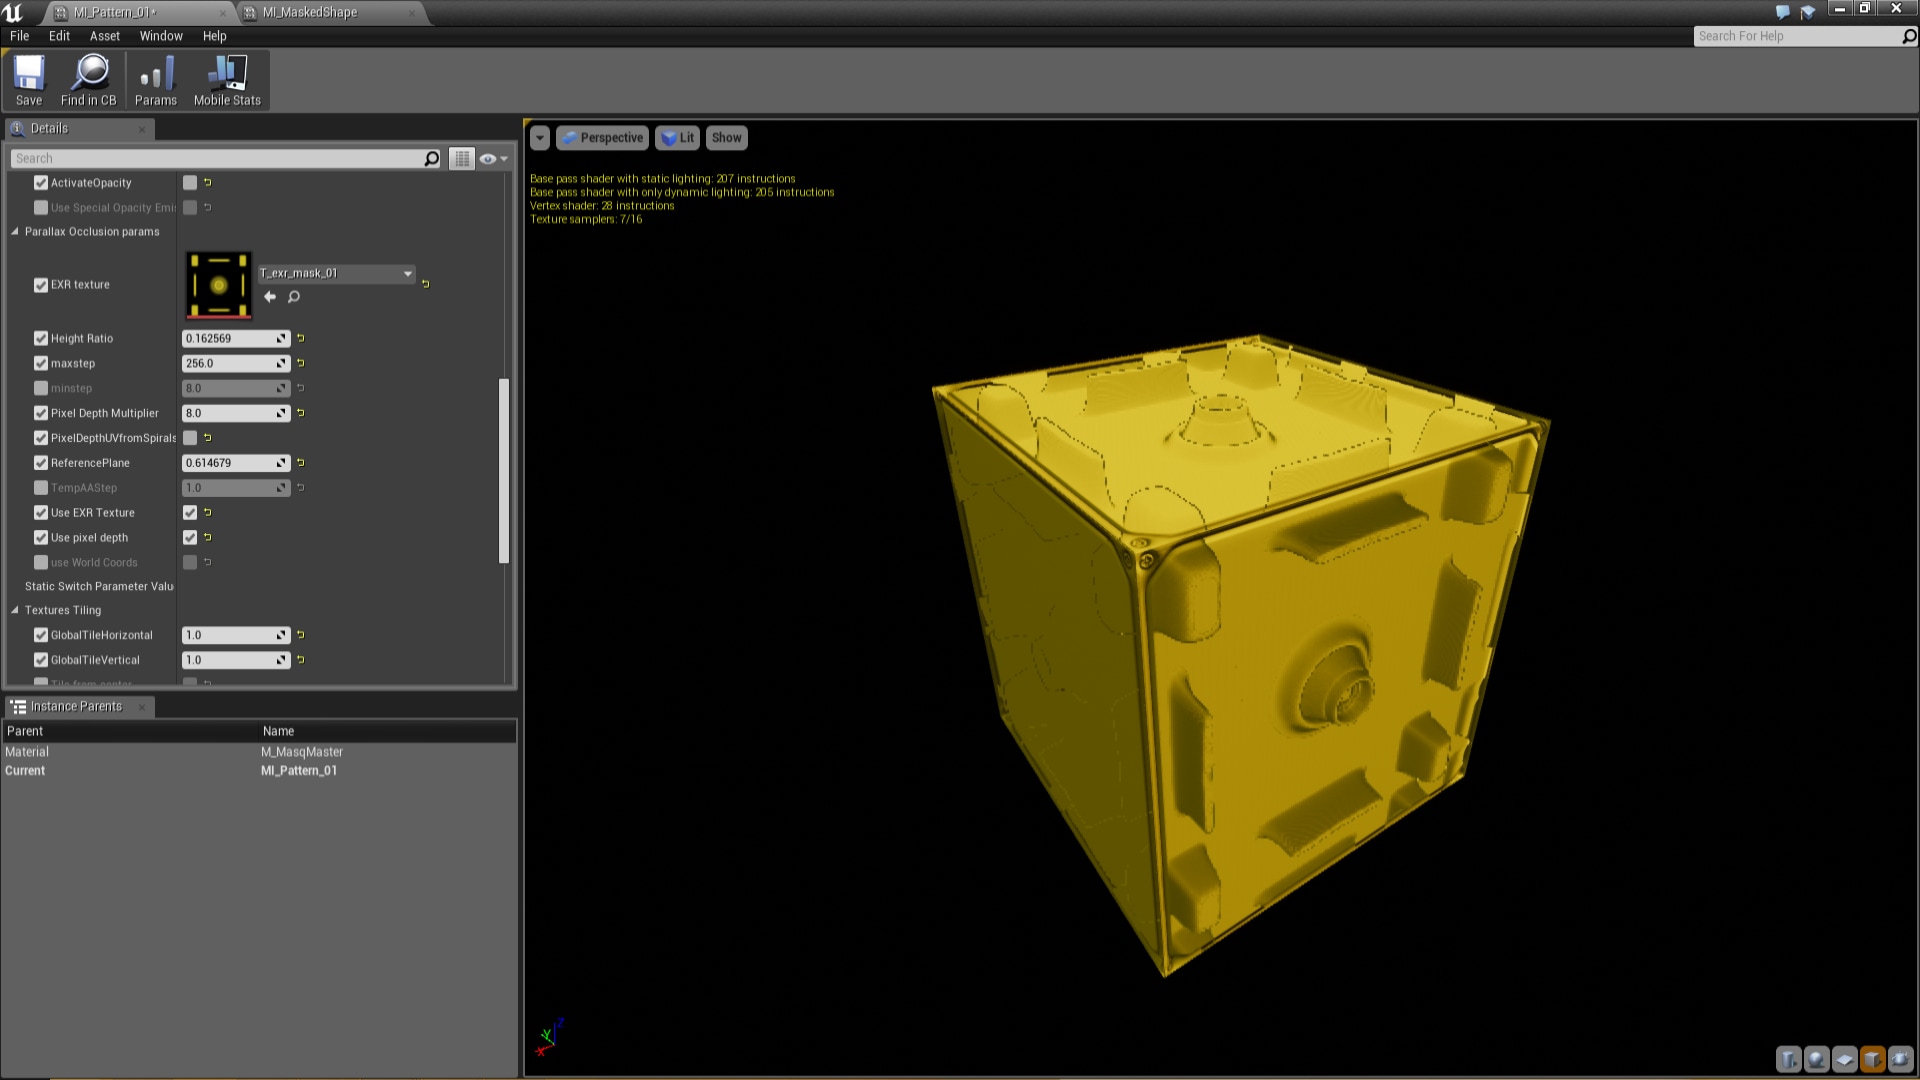Reset Height Ratio to default
Screen dimensions: 1920x1080
(x=300, y=338)
